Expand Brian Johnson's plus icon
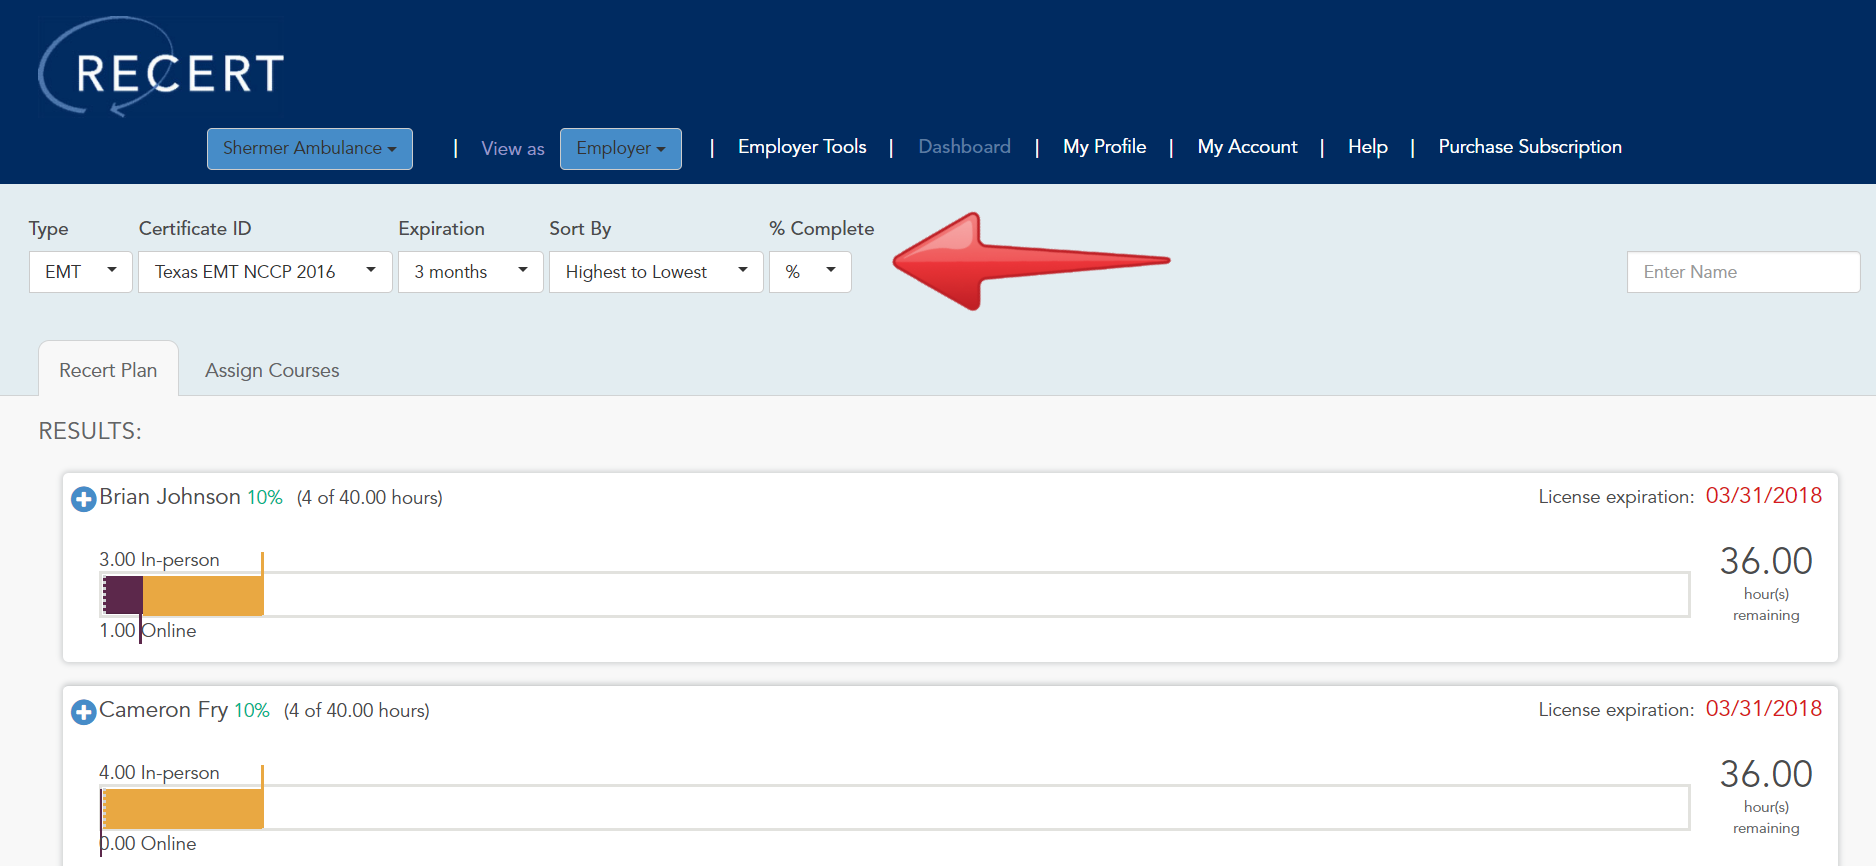 (84, 498)
